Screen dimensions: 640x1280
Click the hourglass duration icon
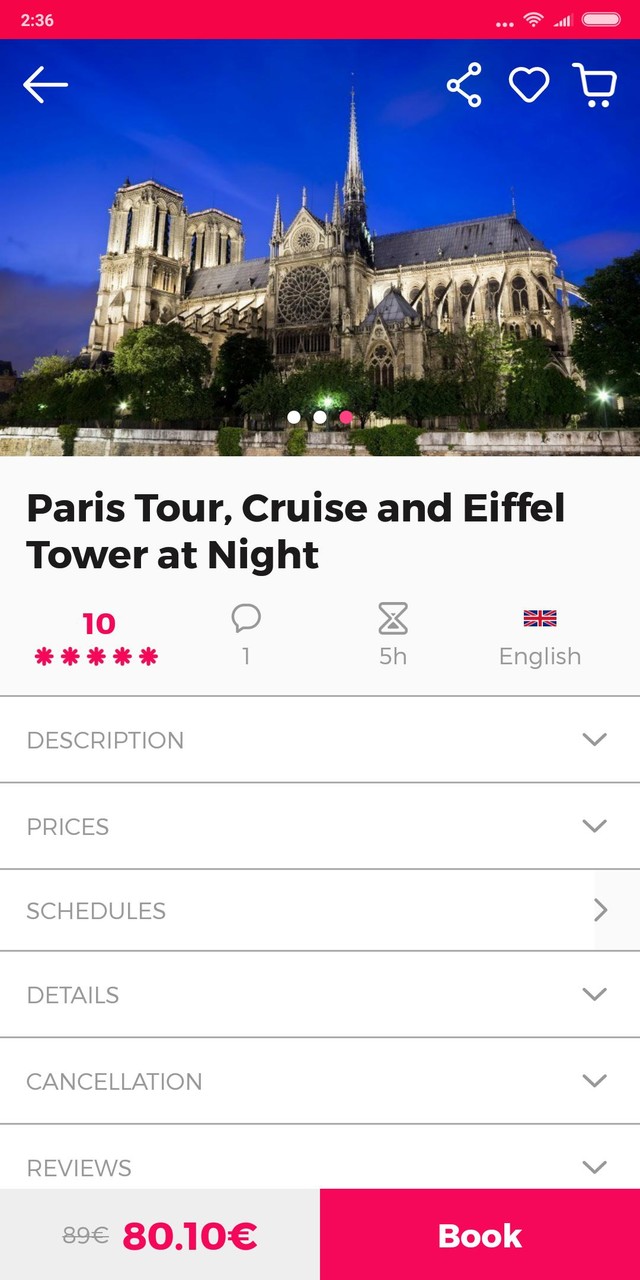click(392, 618)
